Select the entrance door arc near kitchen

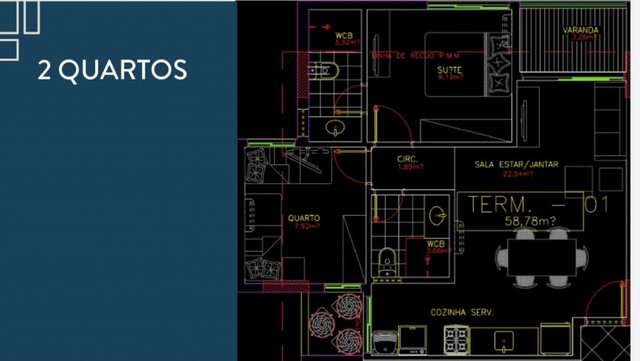tap(605, 303)
